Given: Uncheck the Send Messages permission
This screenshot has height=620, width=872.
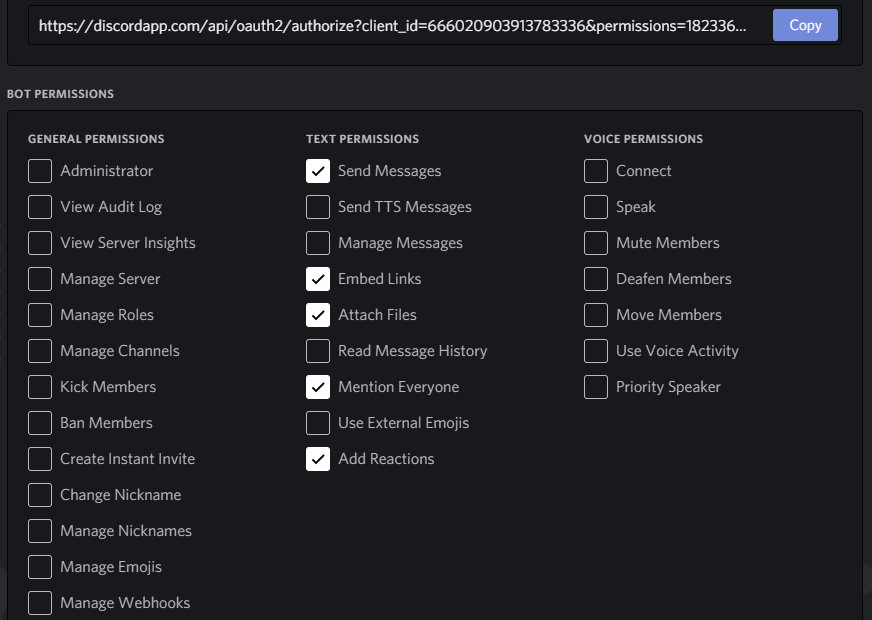Looking at the screenshot, I should (x=318, y=171).
